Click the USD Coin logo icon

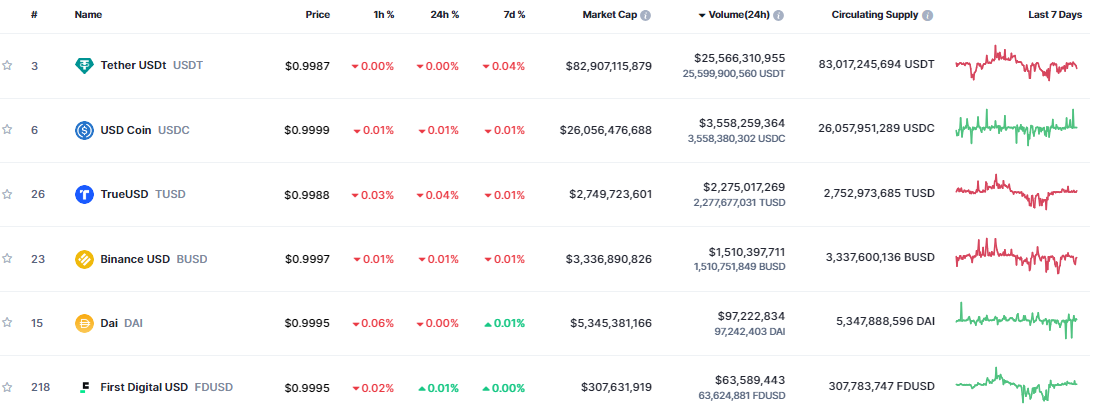click(x=85, y=130)
